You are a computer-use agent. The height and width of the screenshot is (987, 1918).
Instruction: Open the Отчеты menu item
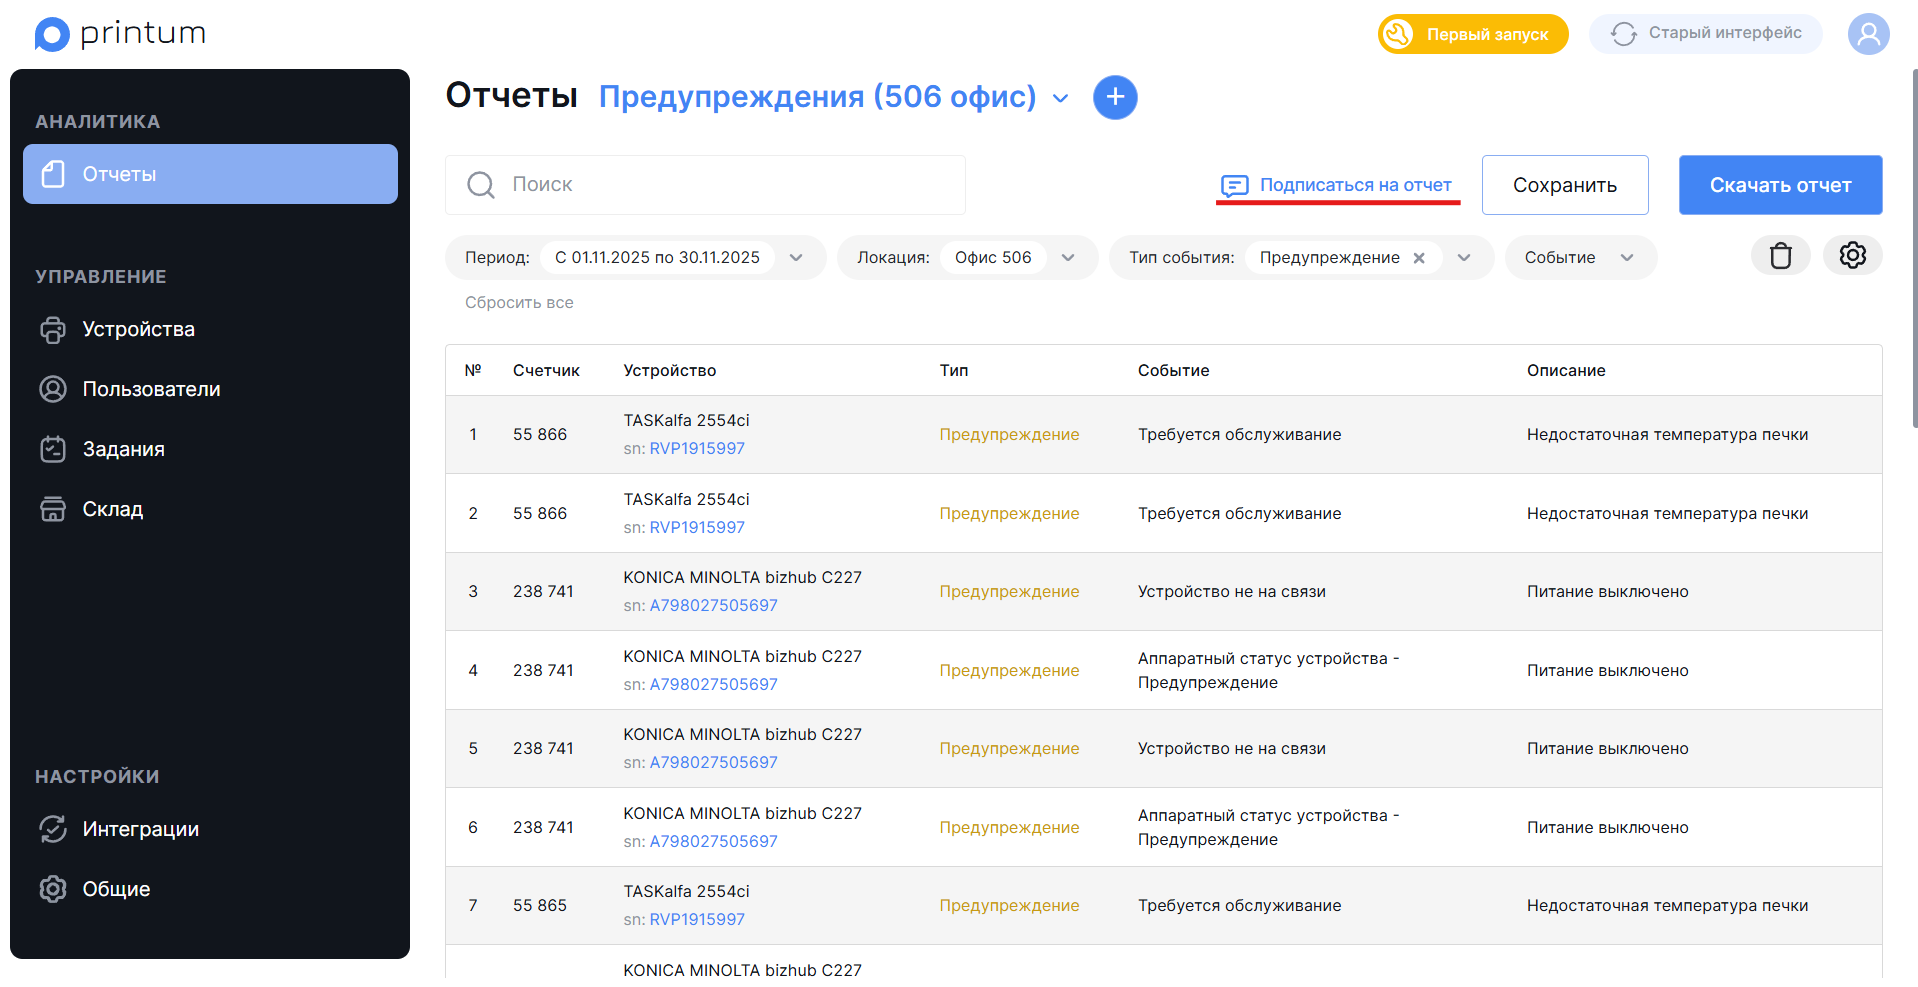210,174
